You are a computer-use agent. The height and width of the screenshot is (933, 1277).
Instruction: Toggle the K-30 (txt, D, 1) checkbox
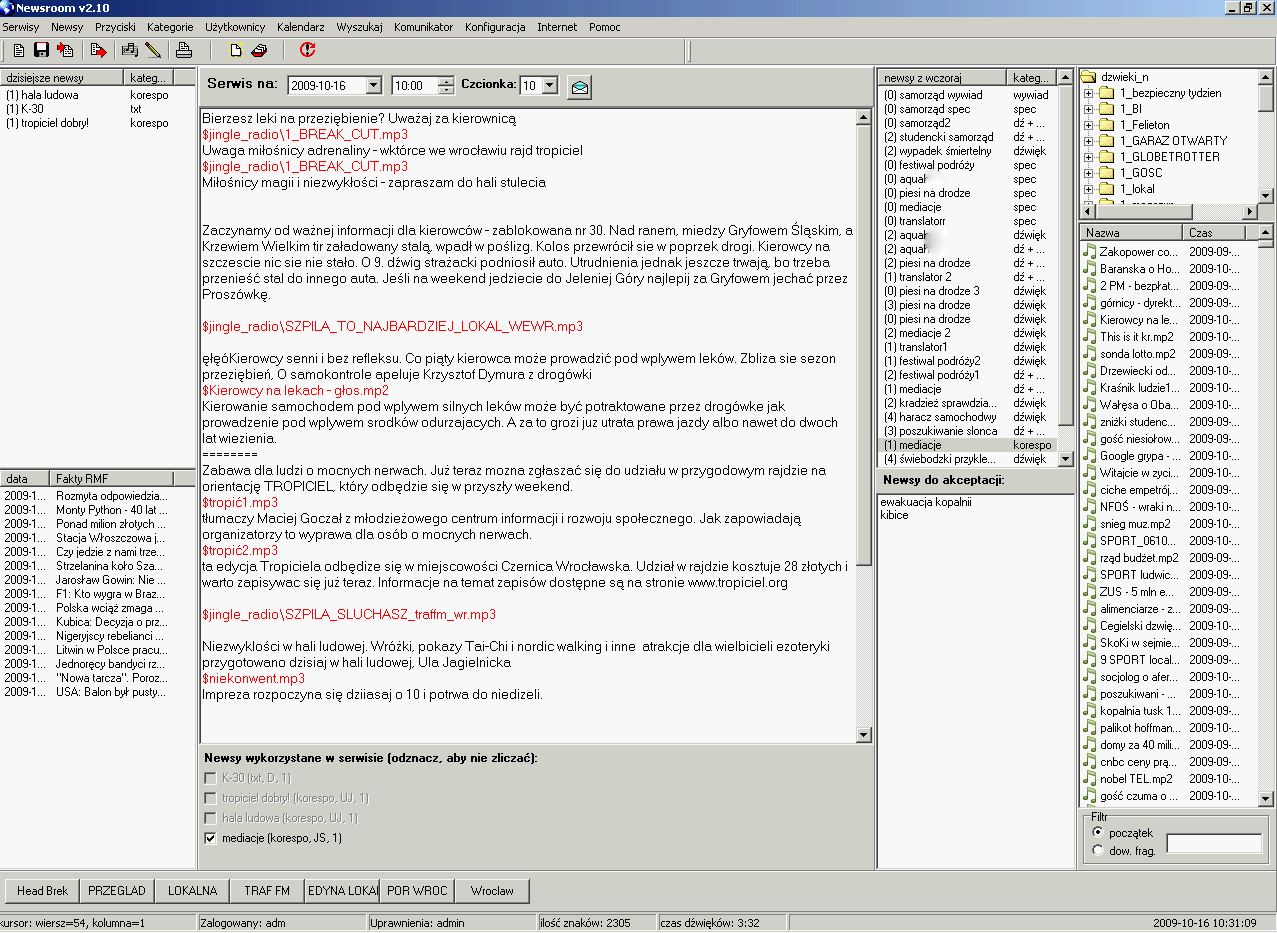[x=210, y=778]
